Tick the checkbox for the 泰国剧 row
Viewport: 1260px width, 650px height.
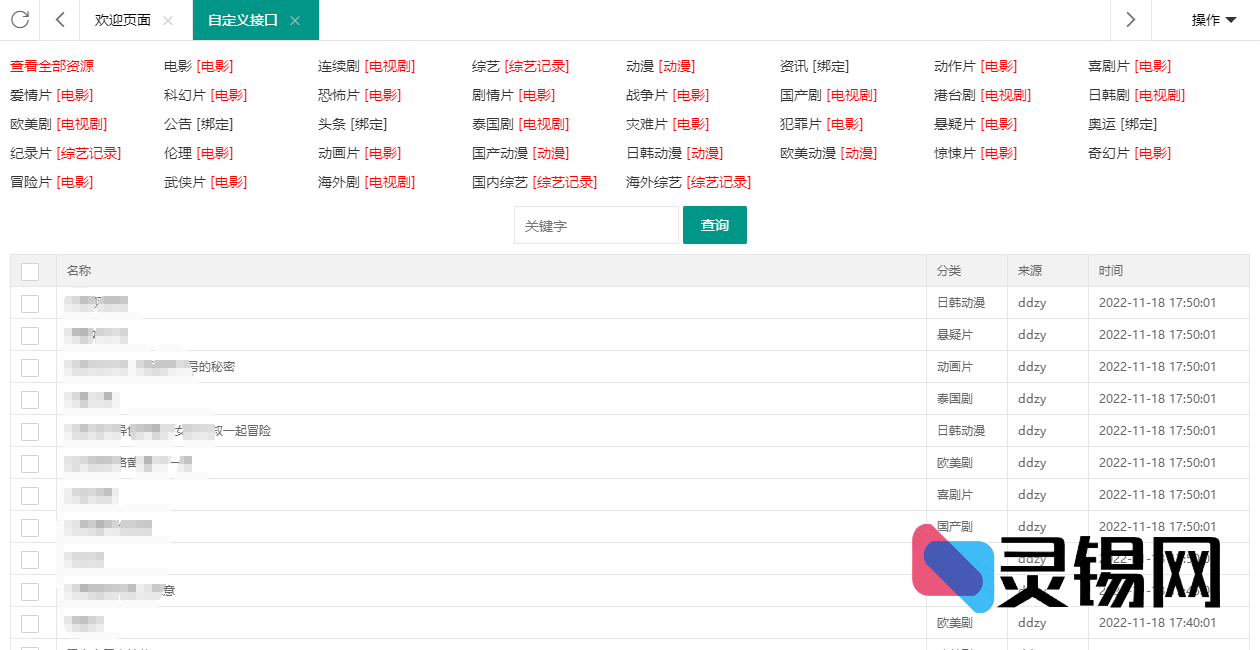coord(30,399)
